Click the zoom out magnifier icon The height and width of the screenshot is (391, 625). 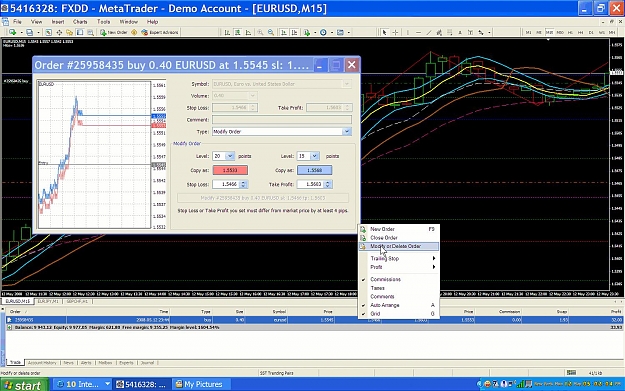(x=271, y=32)
